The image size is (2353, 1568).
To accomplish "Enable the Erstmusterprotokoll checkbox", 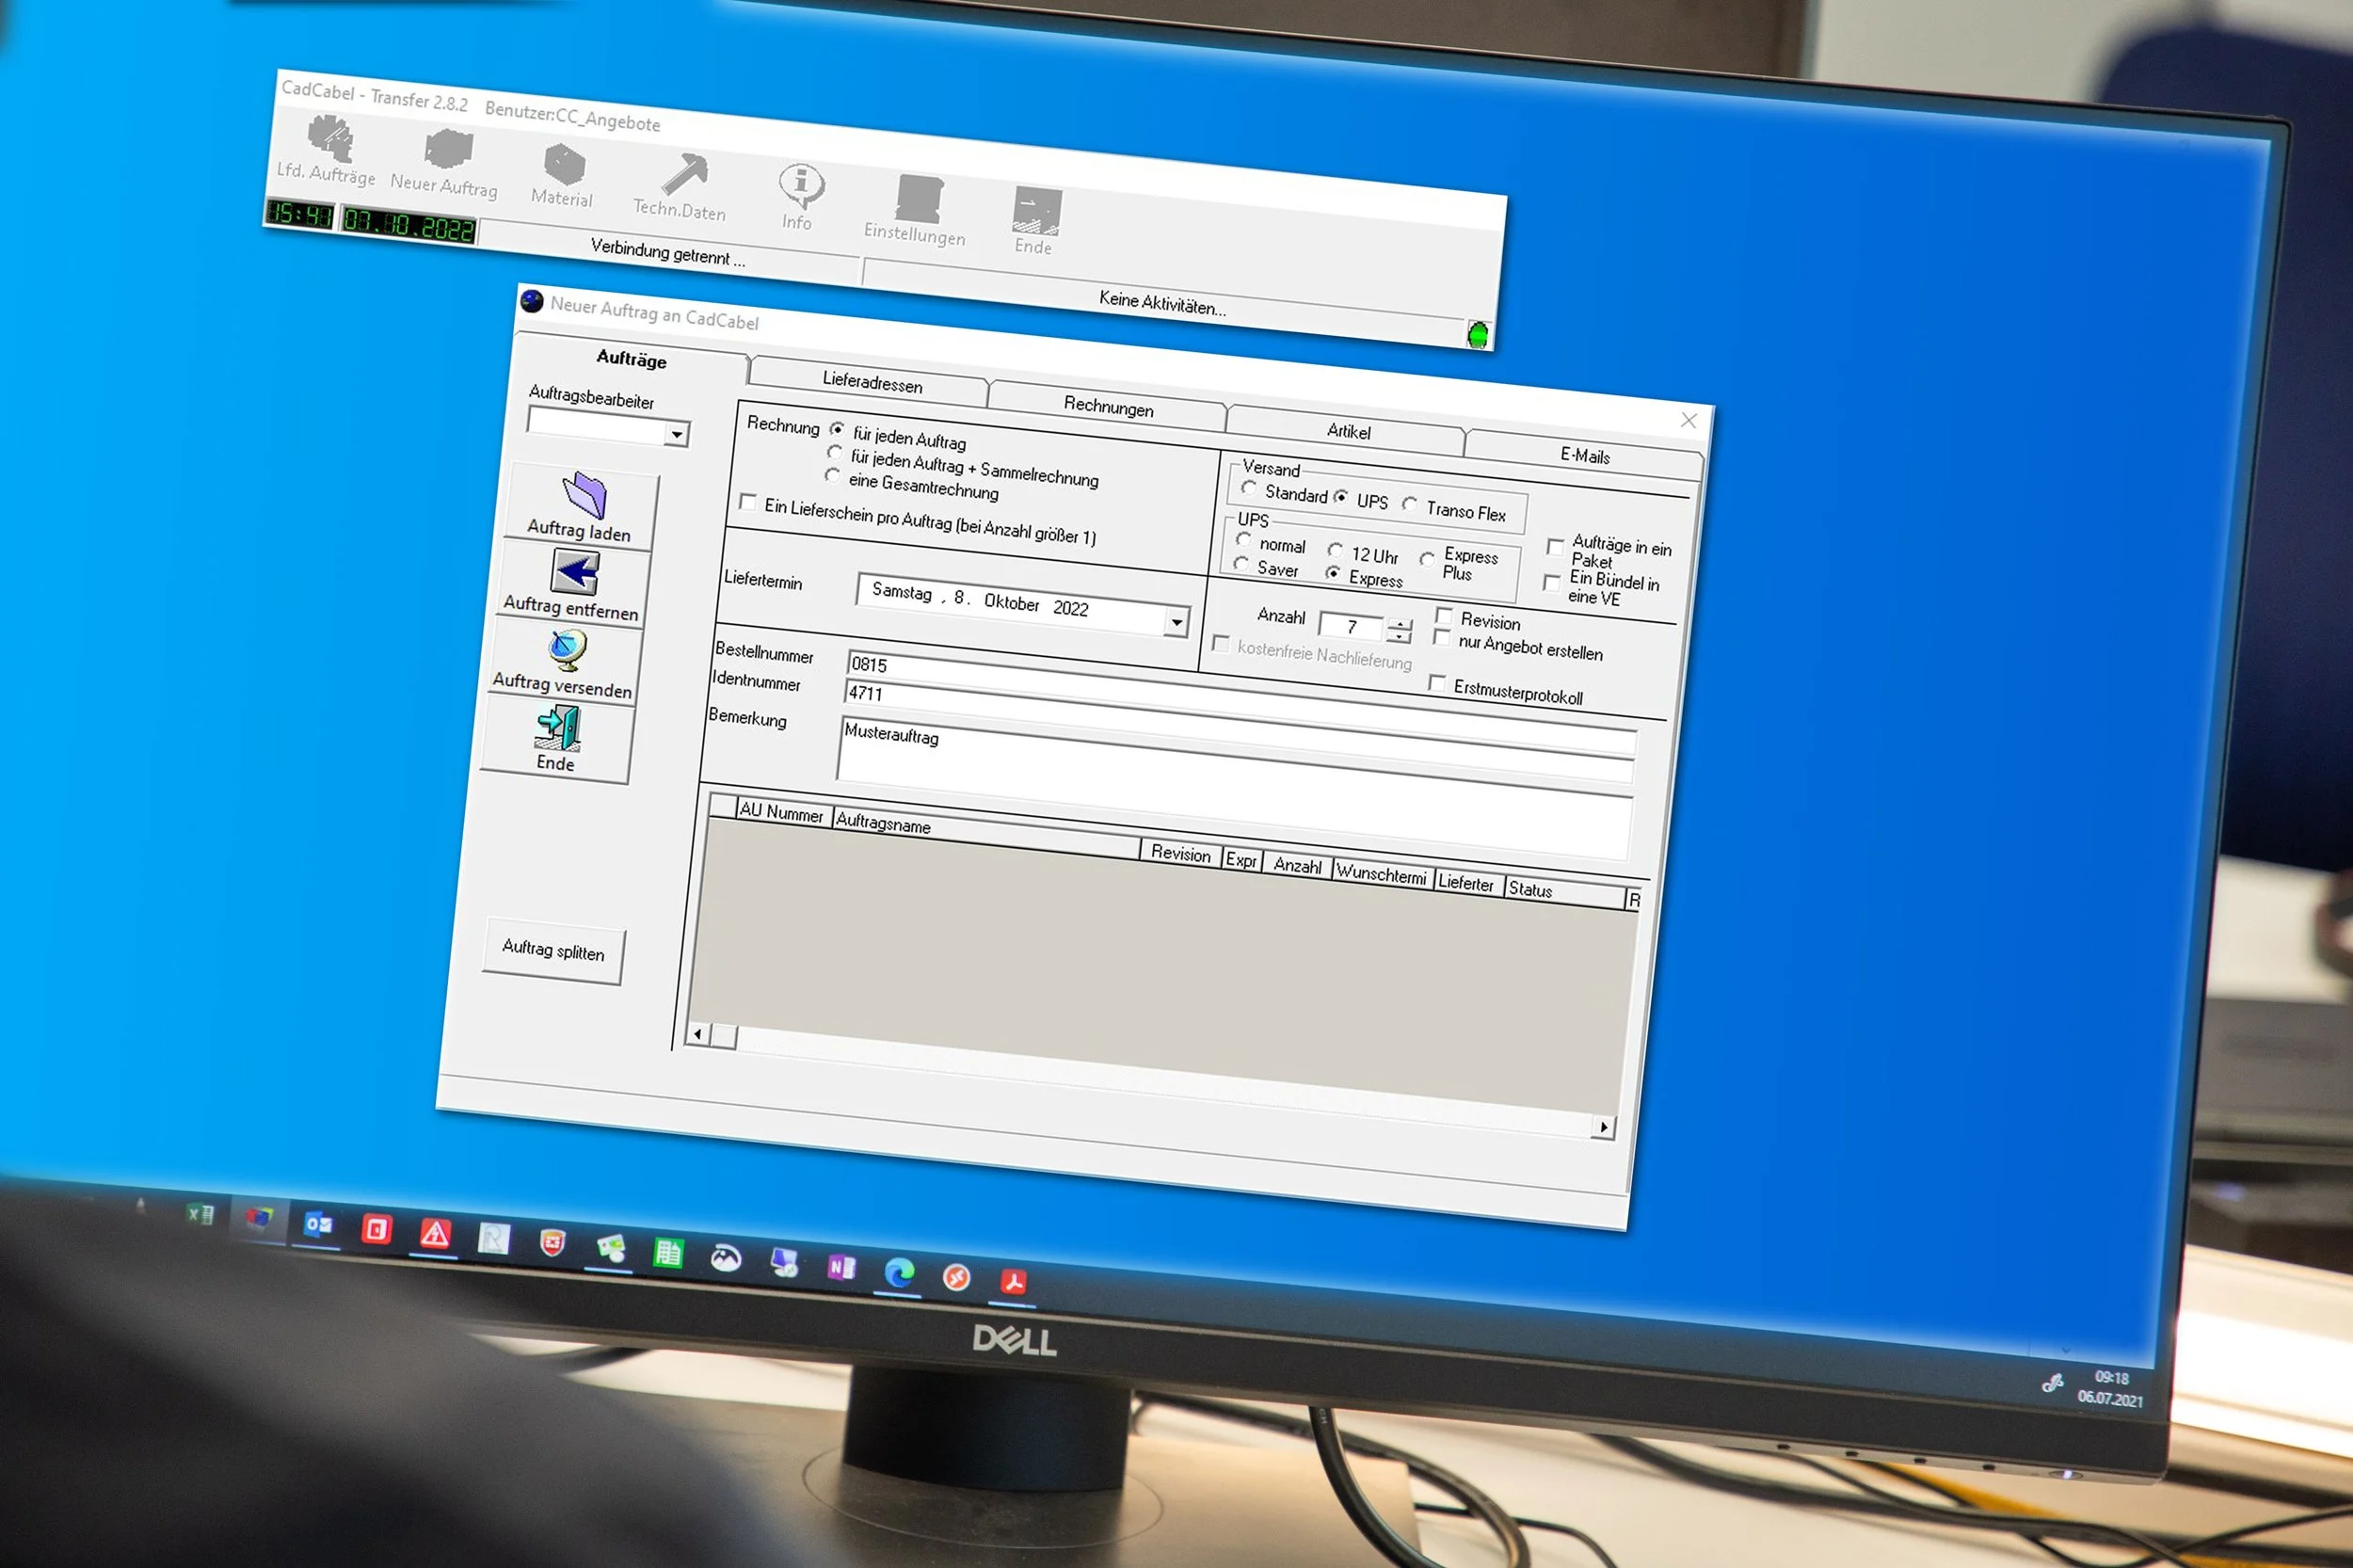I will (1437, 683).
